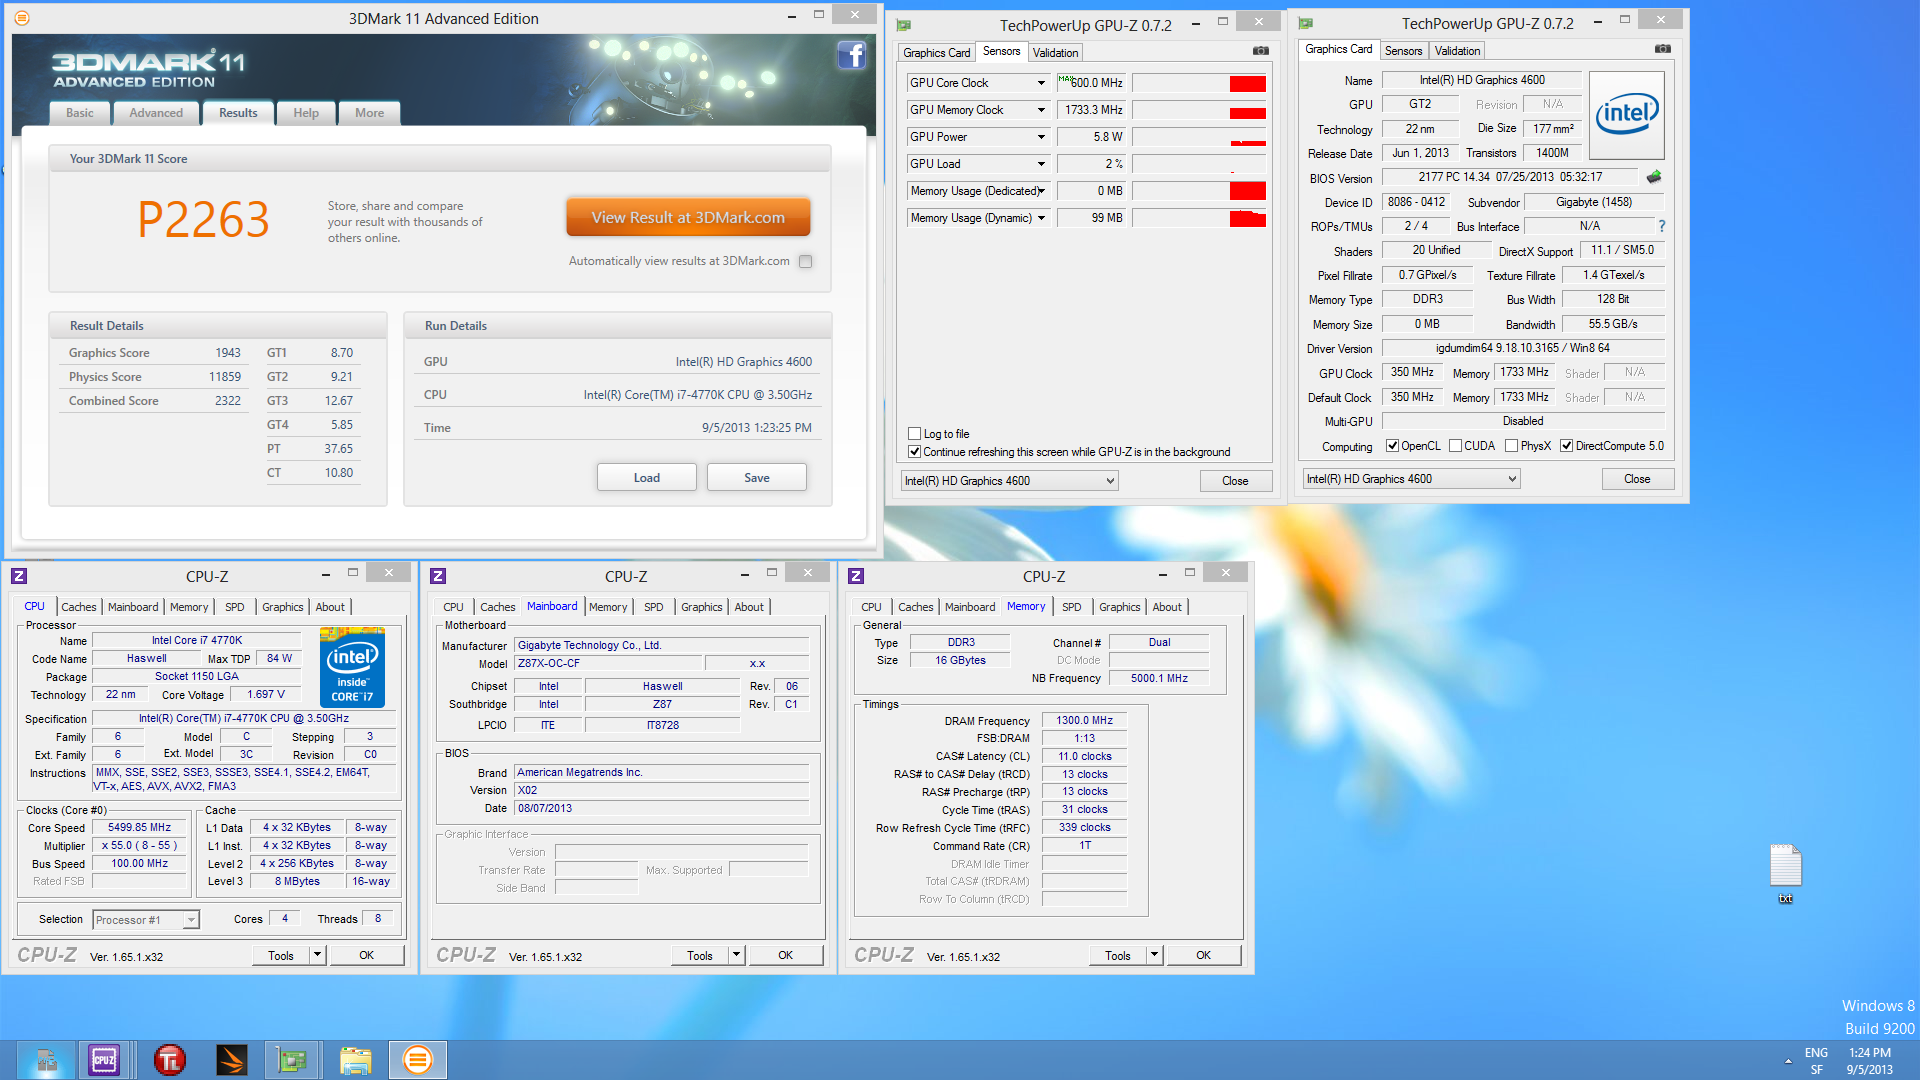1920x1080 pixels.
Task: Click the CPU-Z Memory window Z icon
Action: pyautogui.click(x=856, y=576)
